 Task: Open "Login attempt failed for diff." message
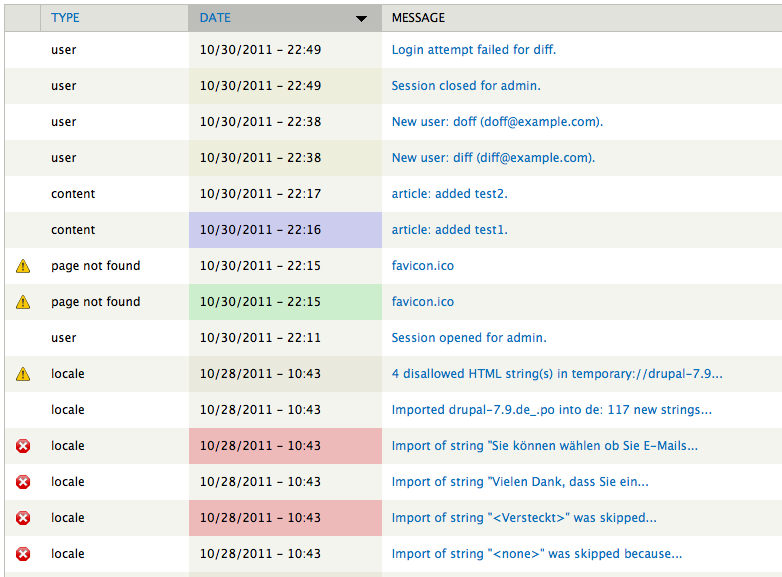473,50
